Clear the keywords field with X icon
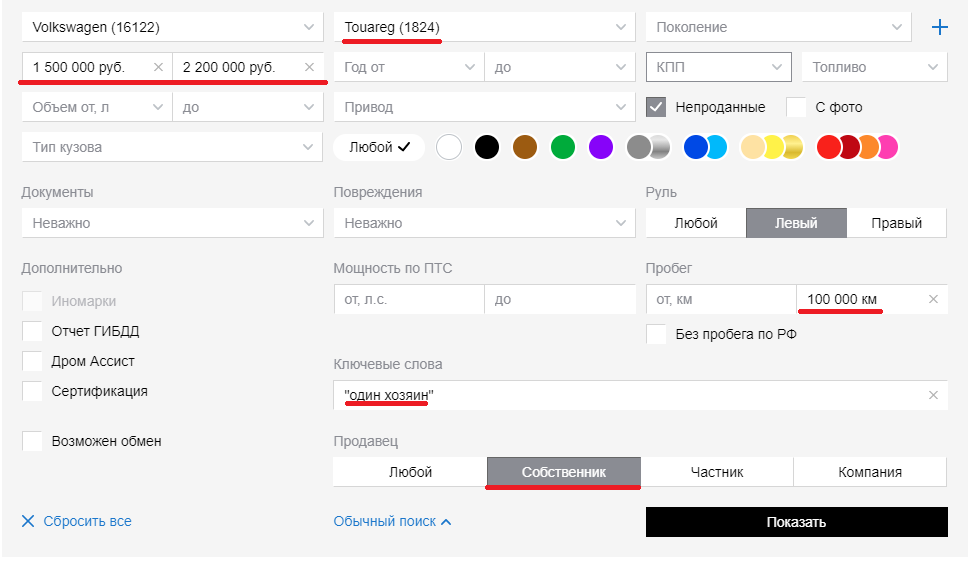Screen dimensions: 978x564 933,395
